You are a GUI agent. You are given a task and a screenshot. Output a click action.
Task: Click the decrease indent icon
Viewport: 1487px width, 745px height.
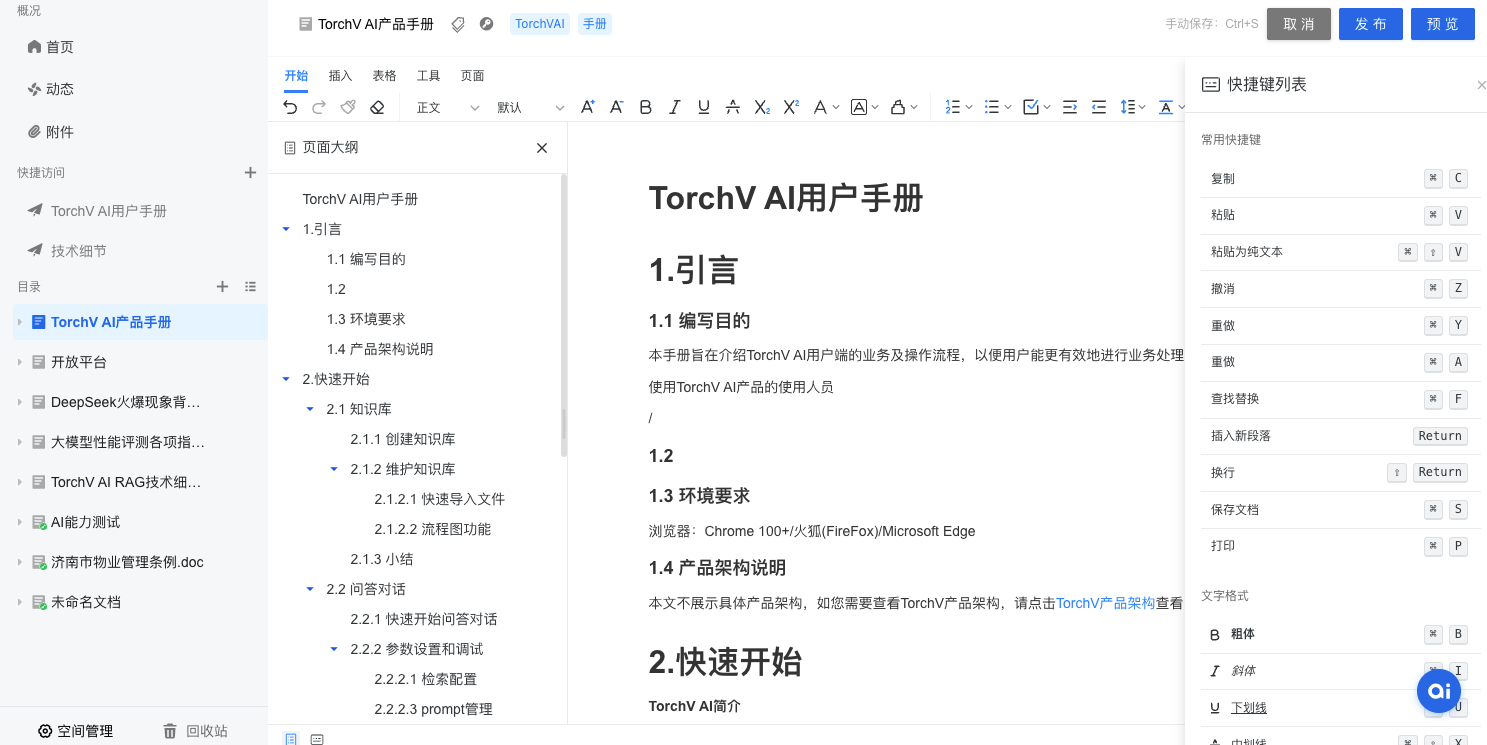click(x=1099, y=107)
